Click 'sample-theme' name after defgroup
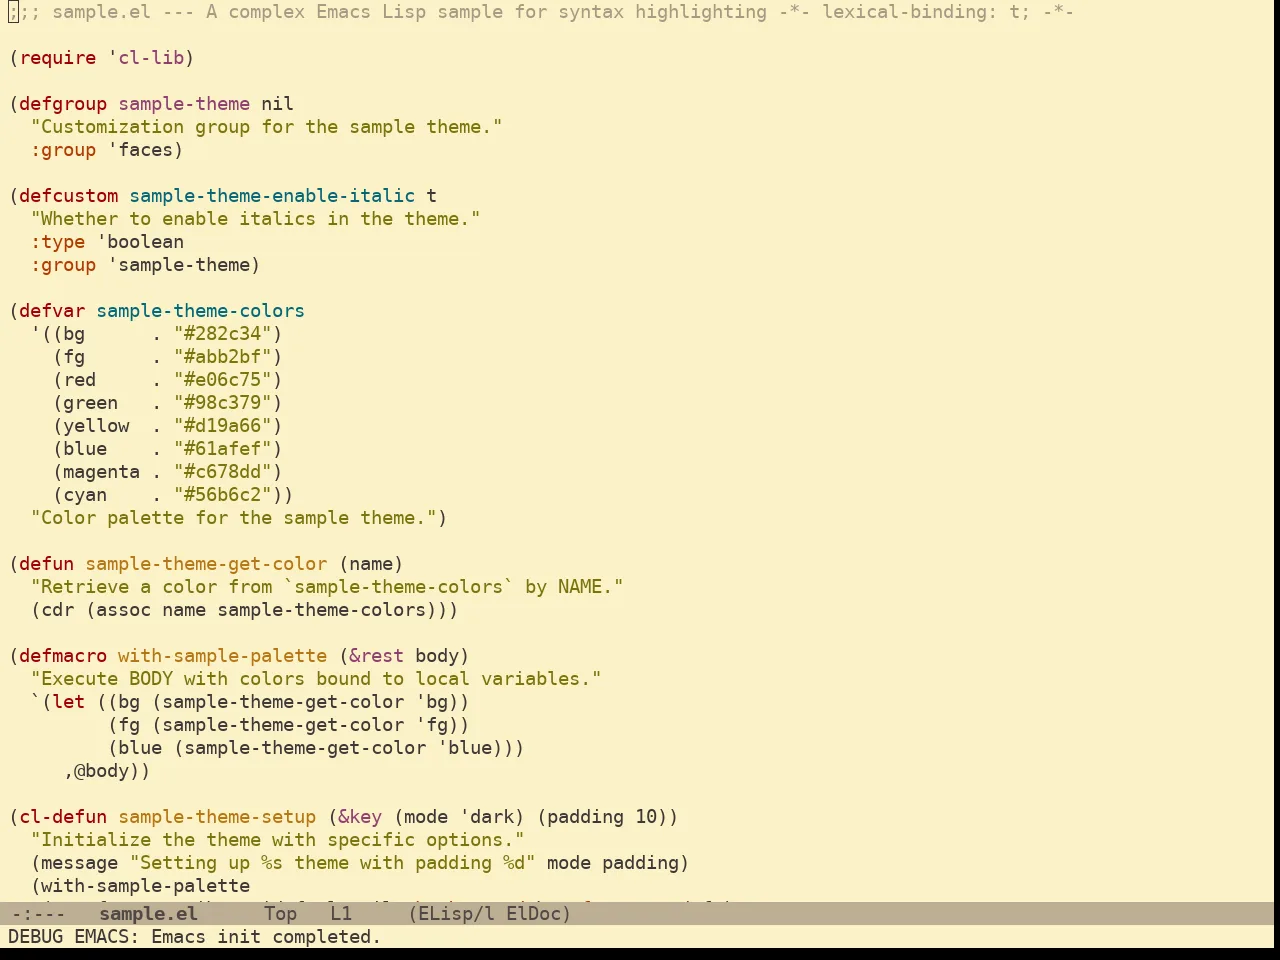This screenshot has width=1280, height=960. point(184,104)
